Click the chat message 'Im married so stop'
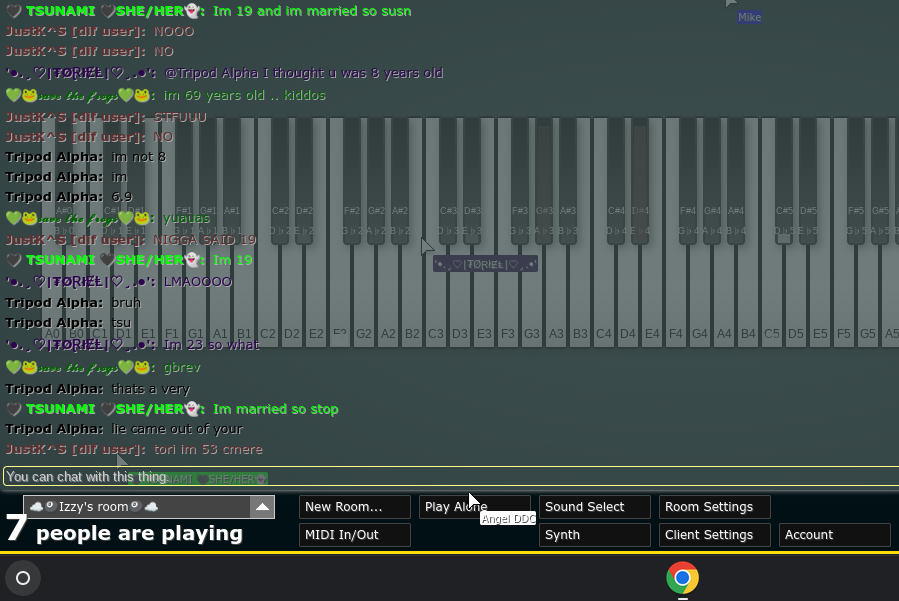Image resolution: width=899 pixels, height=601 pixels. pyautogui.click(x=276, y=409)
